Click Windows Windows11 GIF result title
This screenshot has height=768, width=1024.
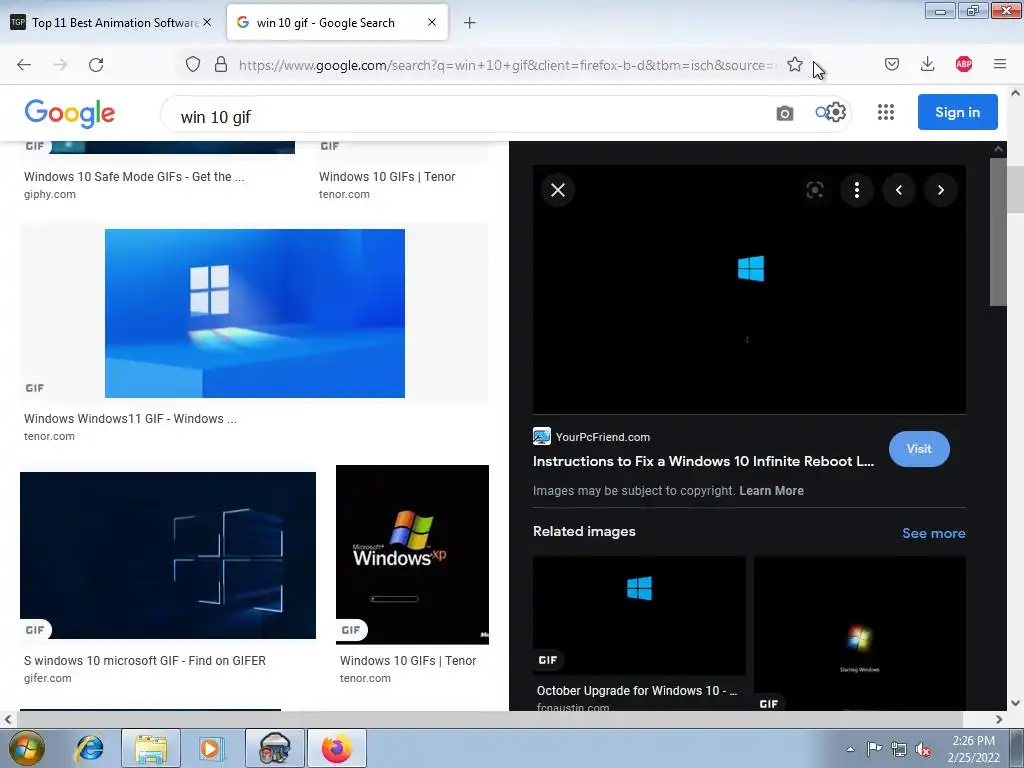tap(130, 419)
